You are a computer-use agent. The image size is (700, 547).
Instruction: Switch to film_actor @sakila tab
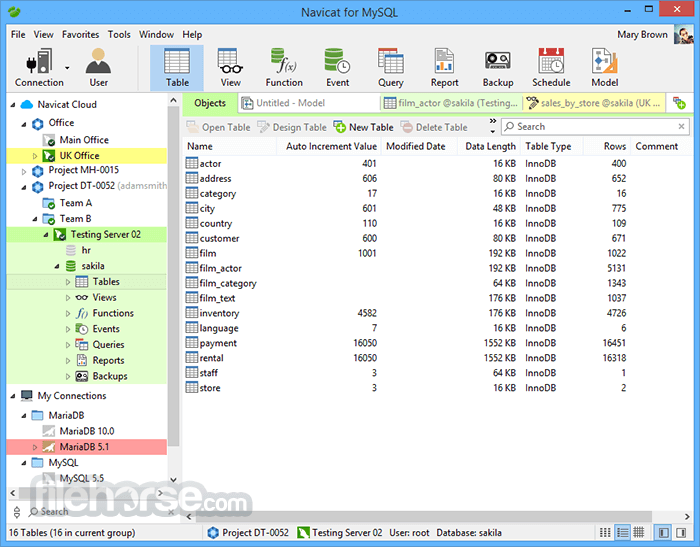pyautogui.click(x=451, y=103)
